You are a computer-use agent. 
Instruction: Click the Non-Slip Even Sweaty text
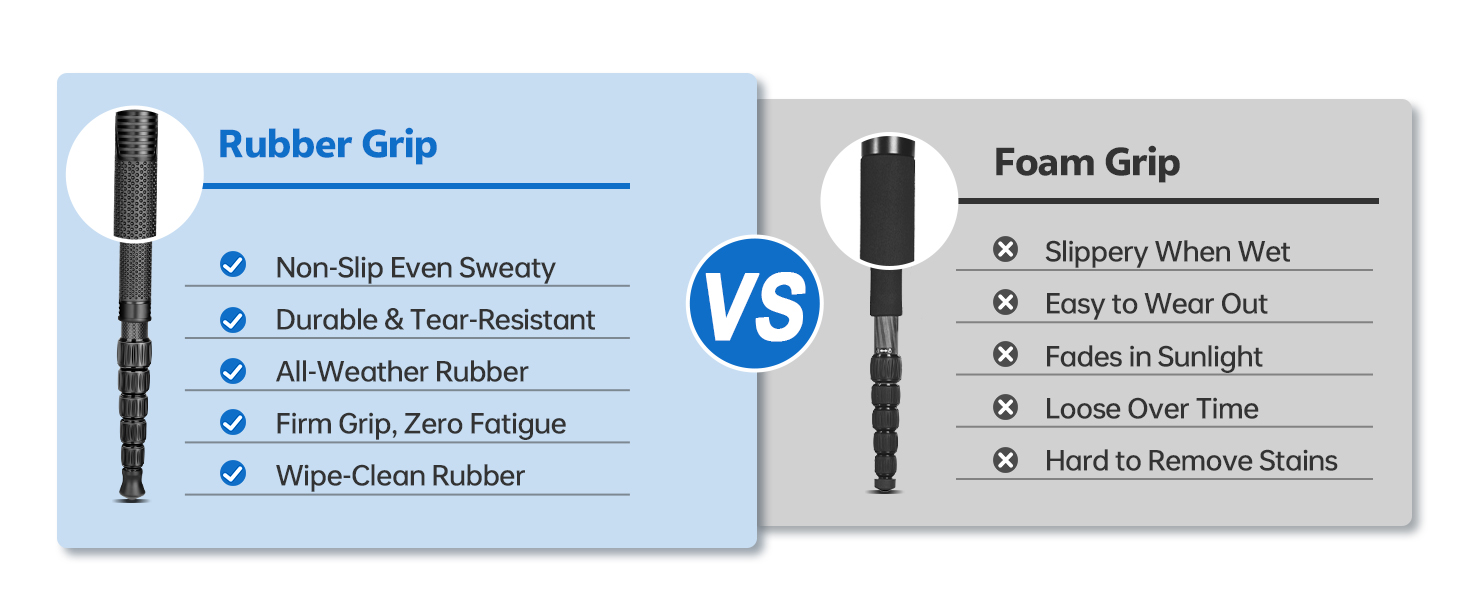click(x=415, y=268)
